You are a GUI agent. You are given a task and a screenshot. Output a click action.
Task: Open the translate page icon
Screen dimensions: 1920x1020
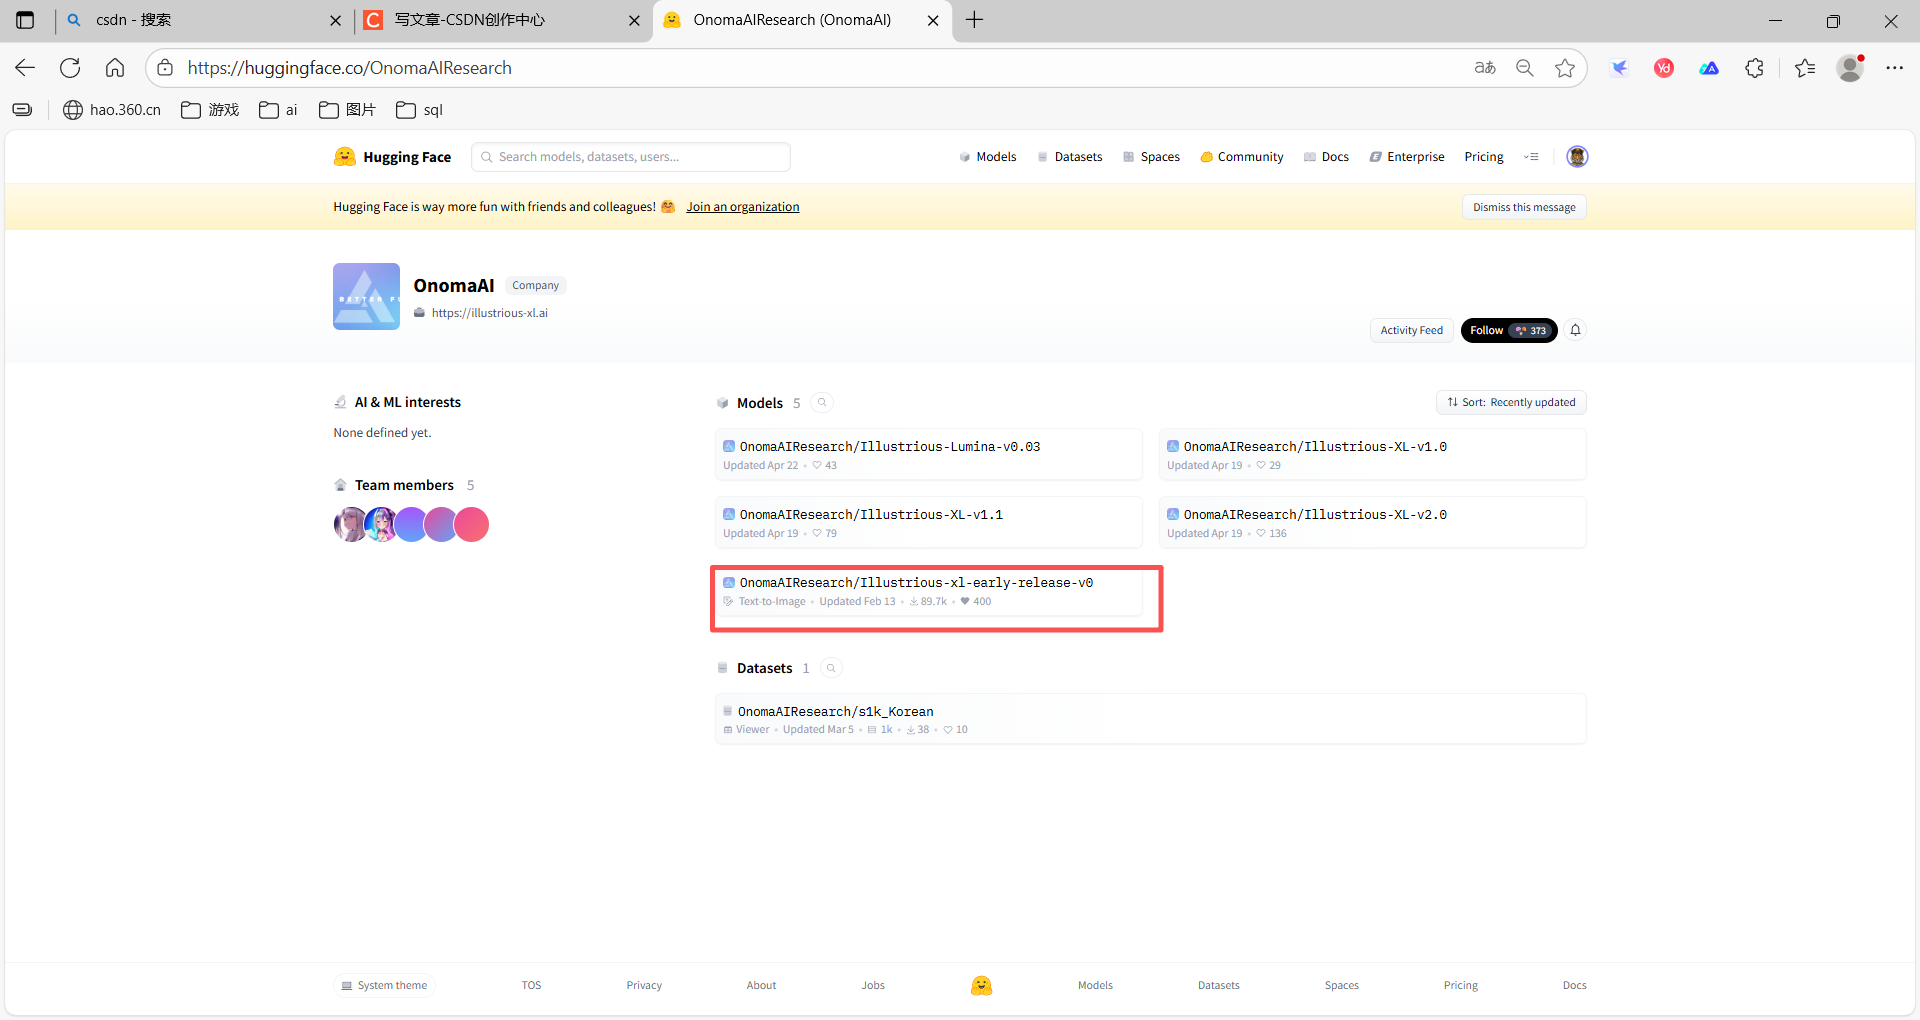tap(1485, 68)
